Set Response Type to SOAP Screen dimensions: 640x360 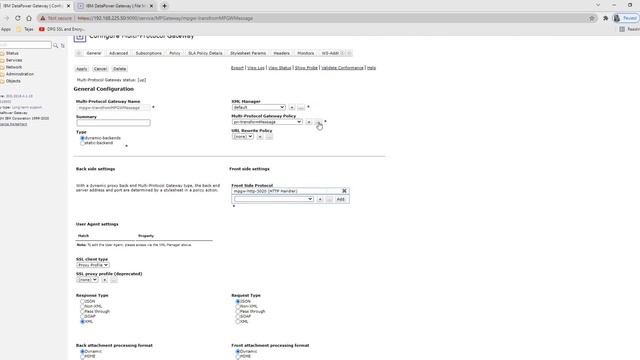click(x=82, y=316)
